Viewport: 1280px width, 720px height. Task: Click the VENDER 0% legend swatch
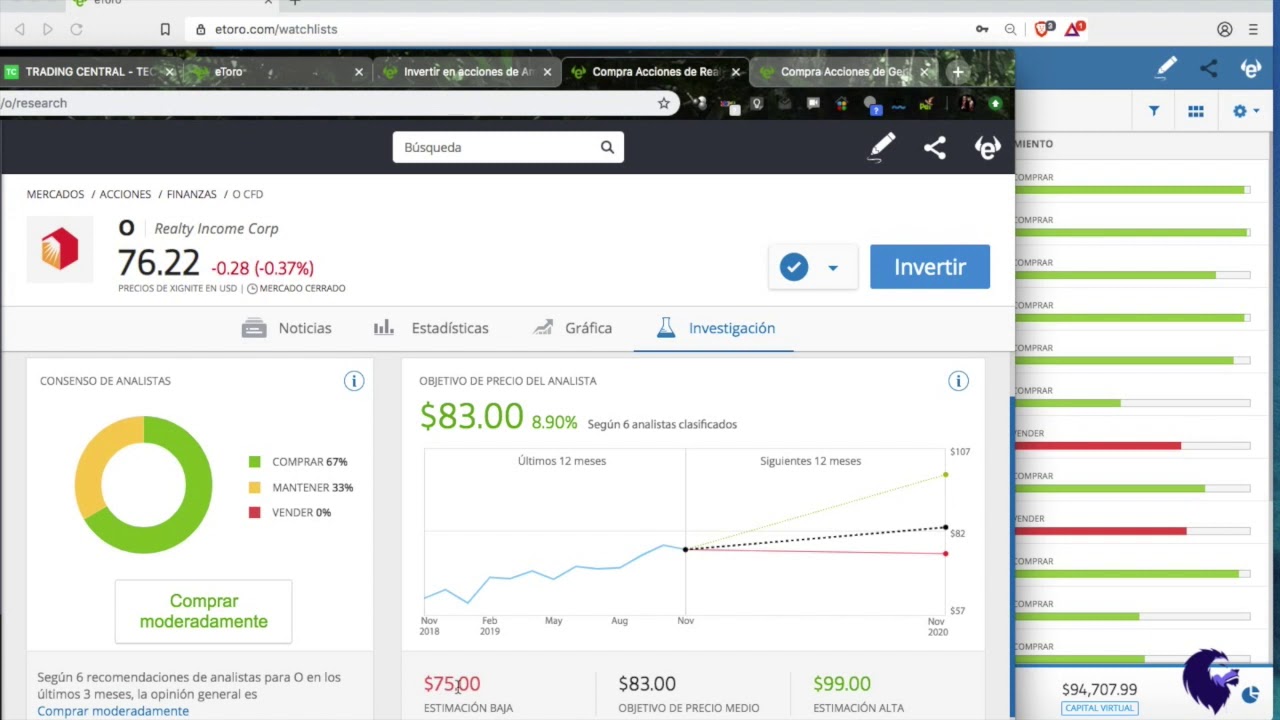click(x=254, y=512)
